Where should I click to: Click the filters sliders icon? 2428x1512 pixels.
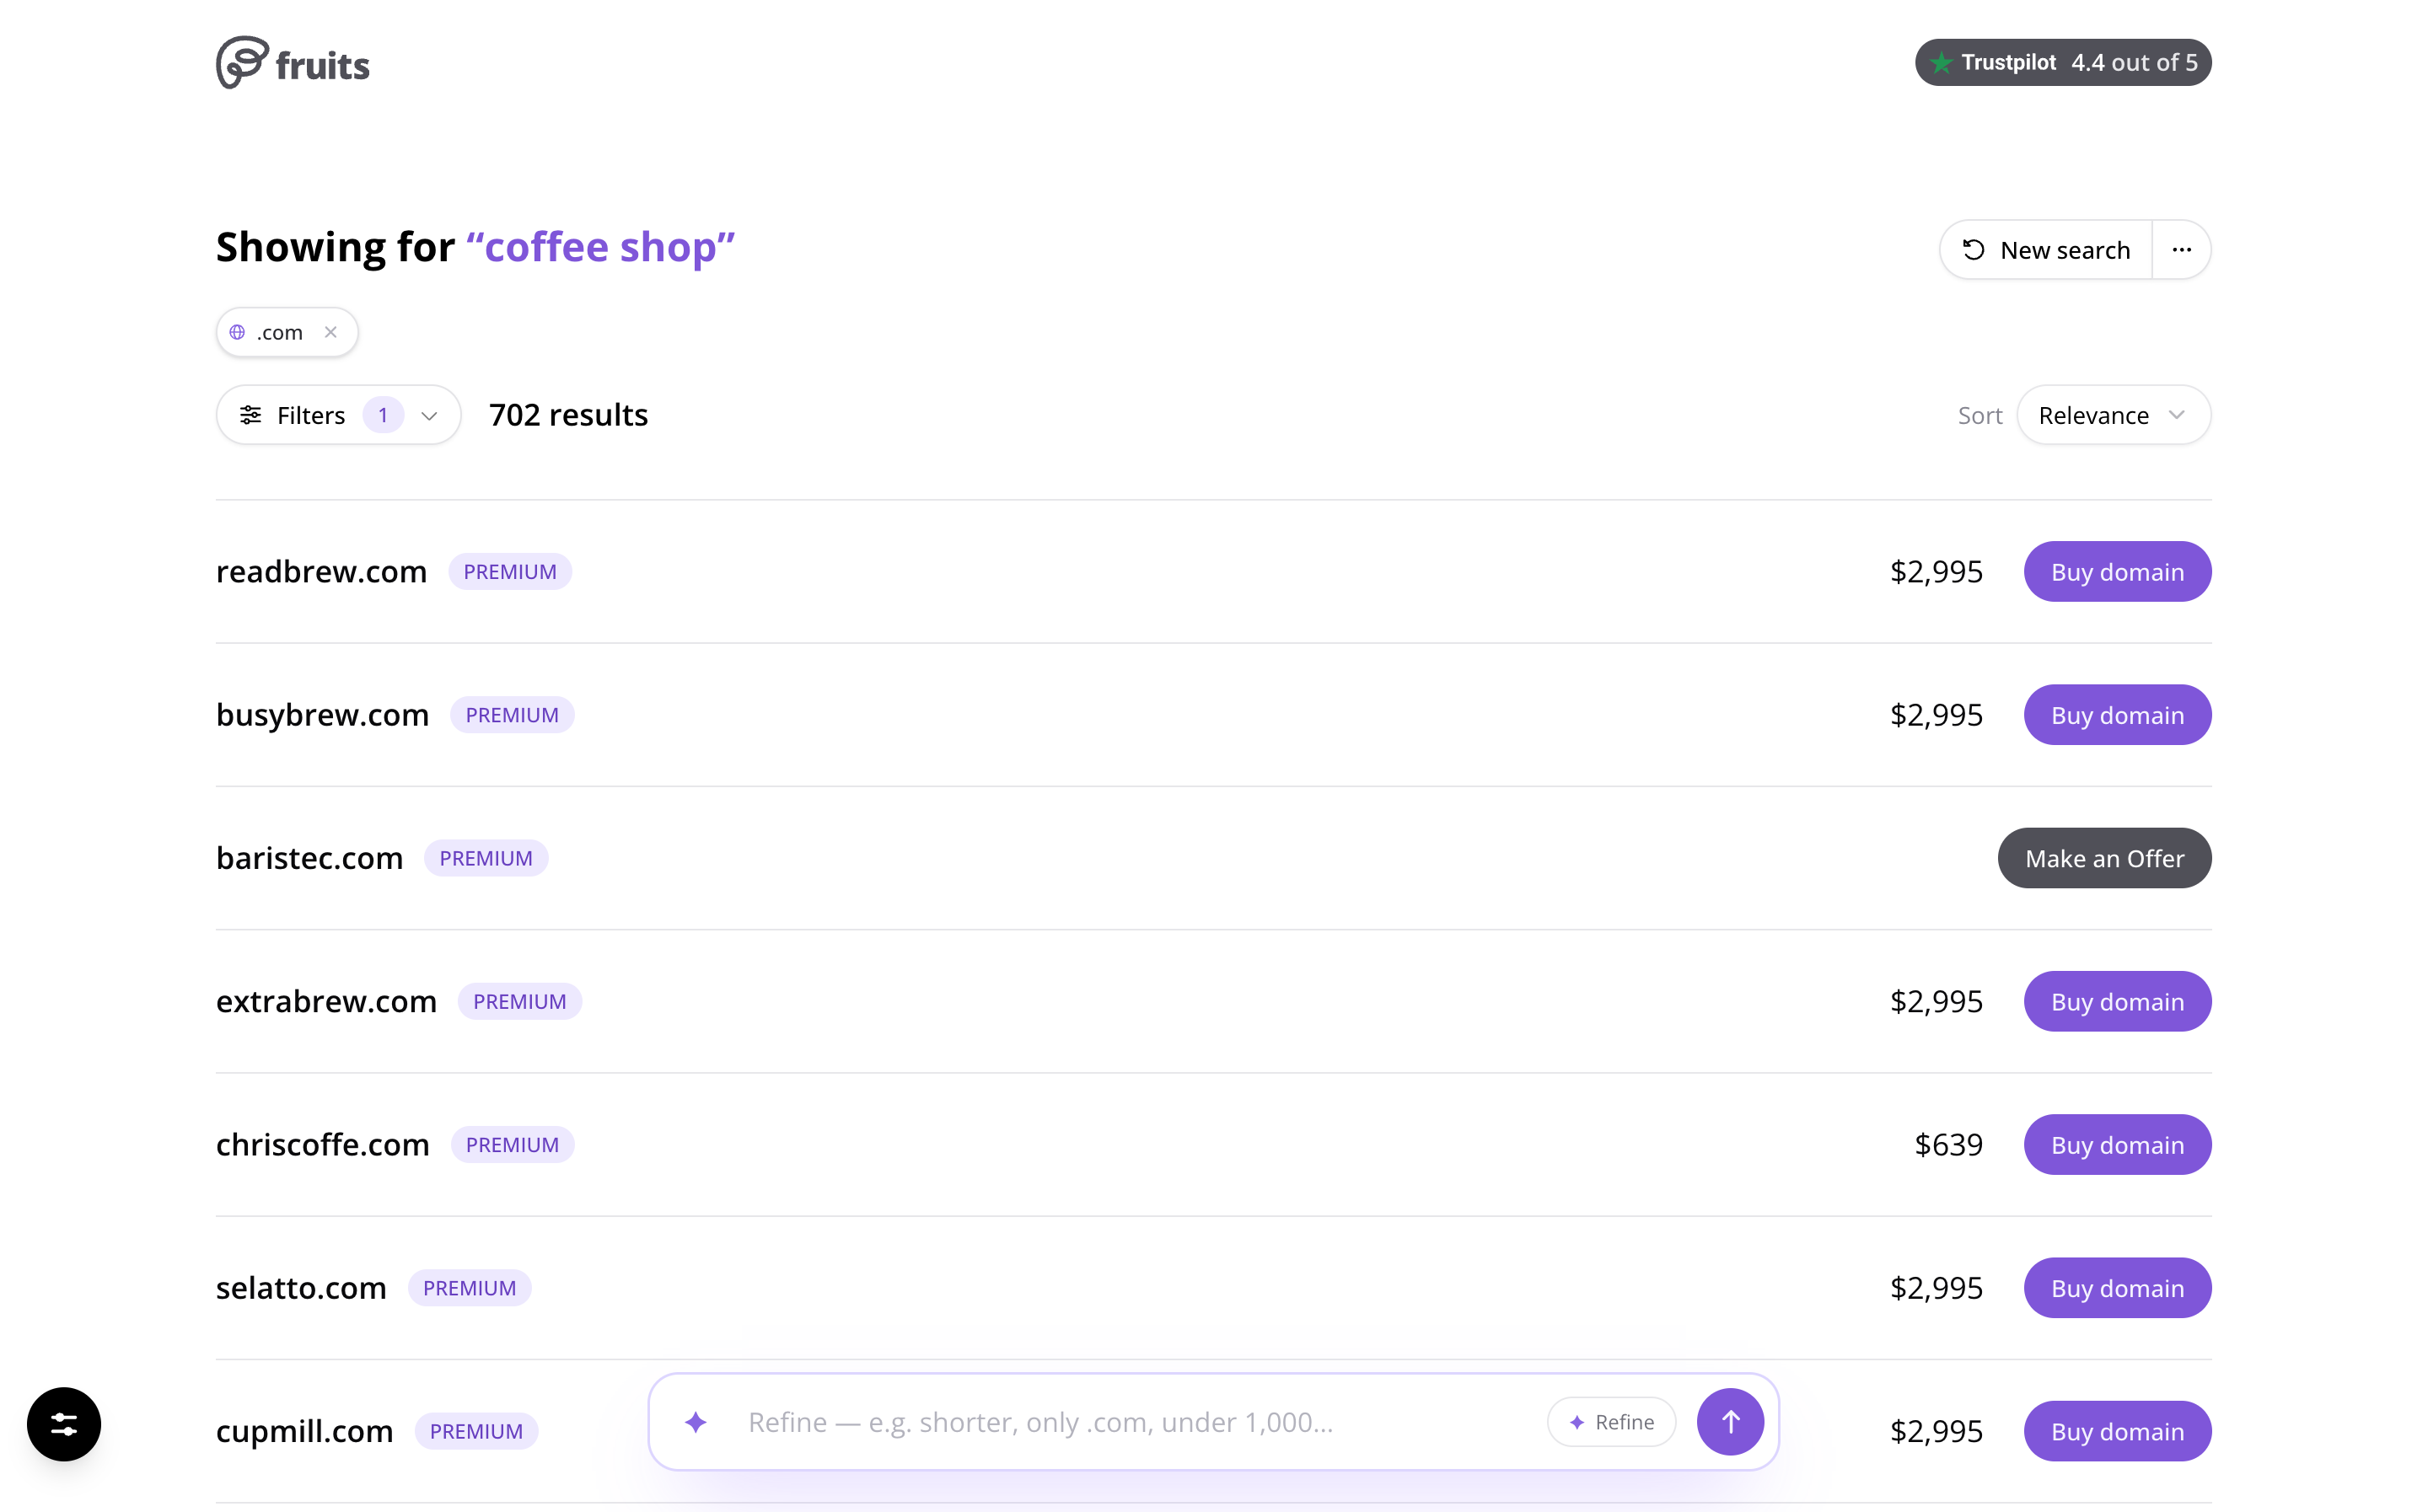pyautogui.click(x=250, y=415)
